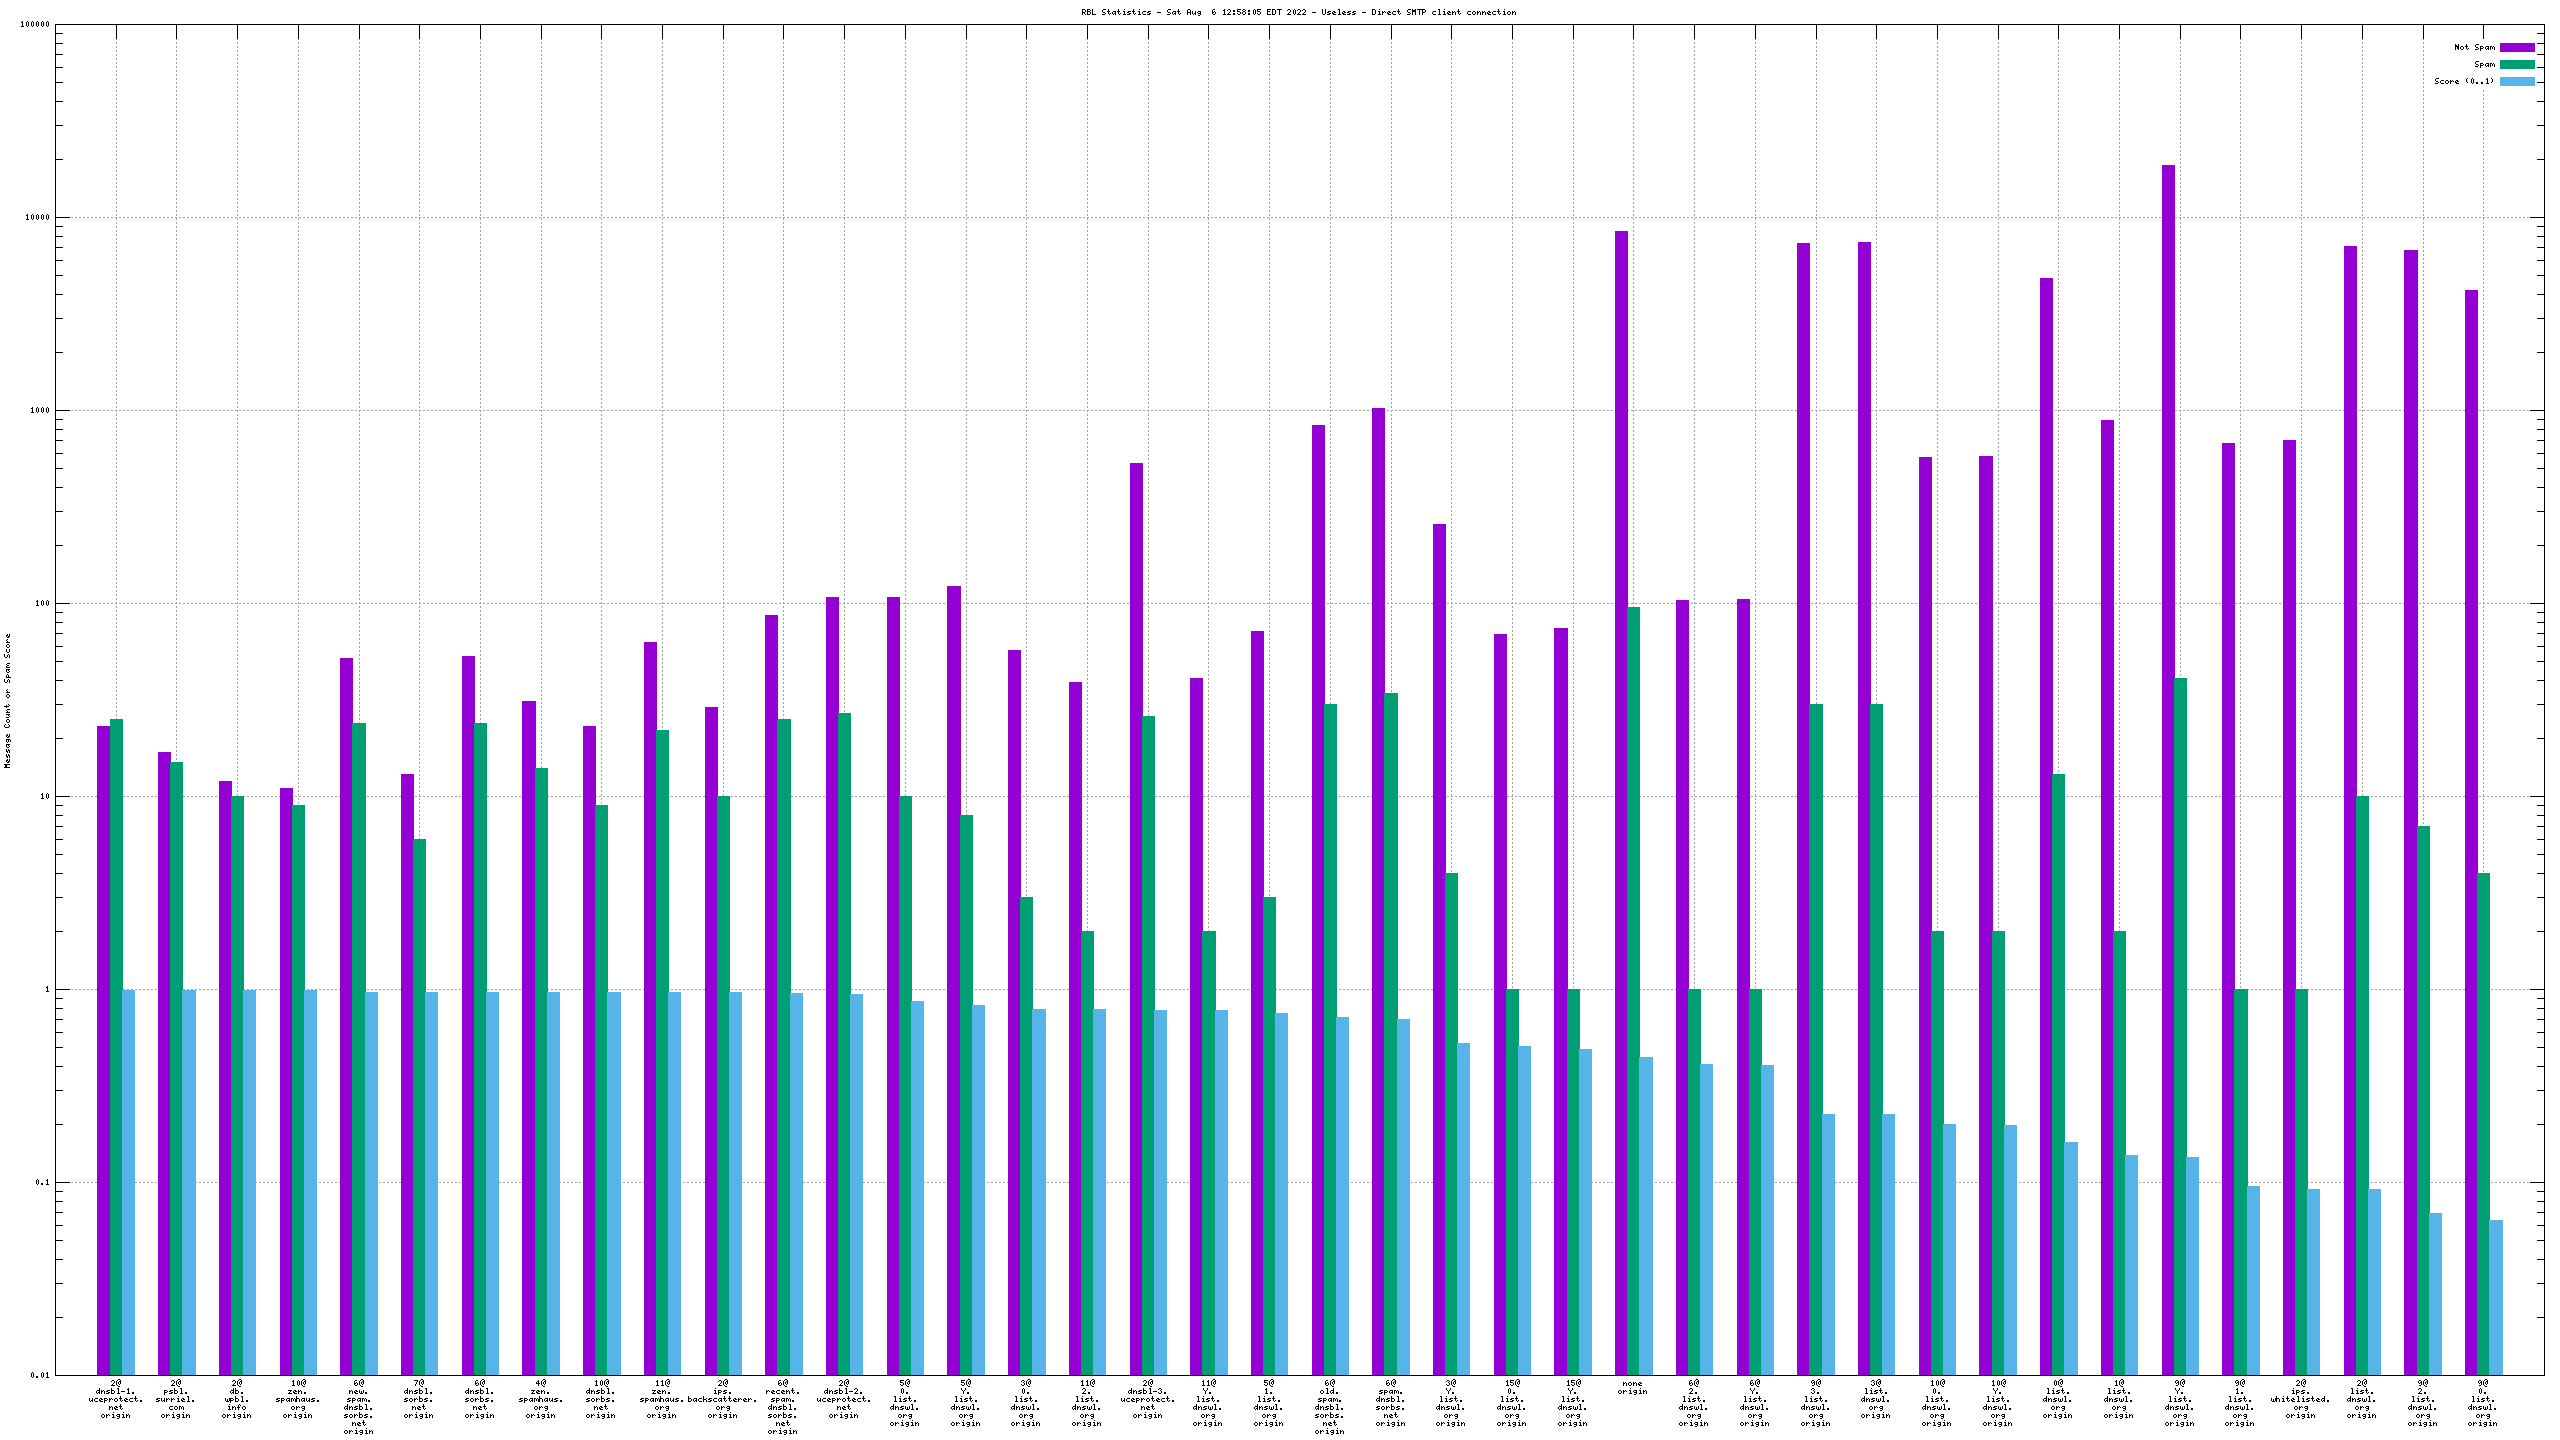Click the dnsbl-1.uceprotect.net origin label
This screenshot has width=2560, height=1440.
(x=116, y=1400)
